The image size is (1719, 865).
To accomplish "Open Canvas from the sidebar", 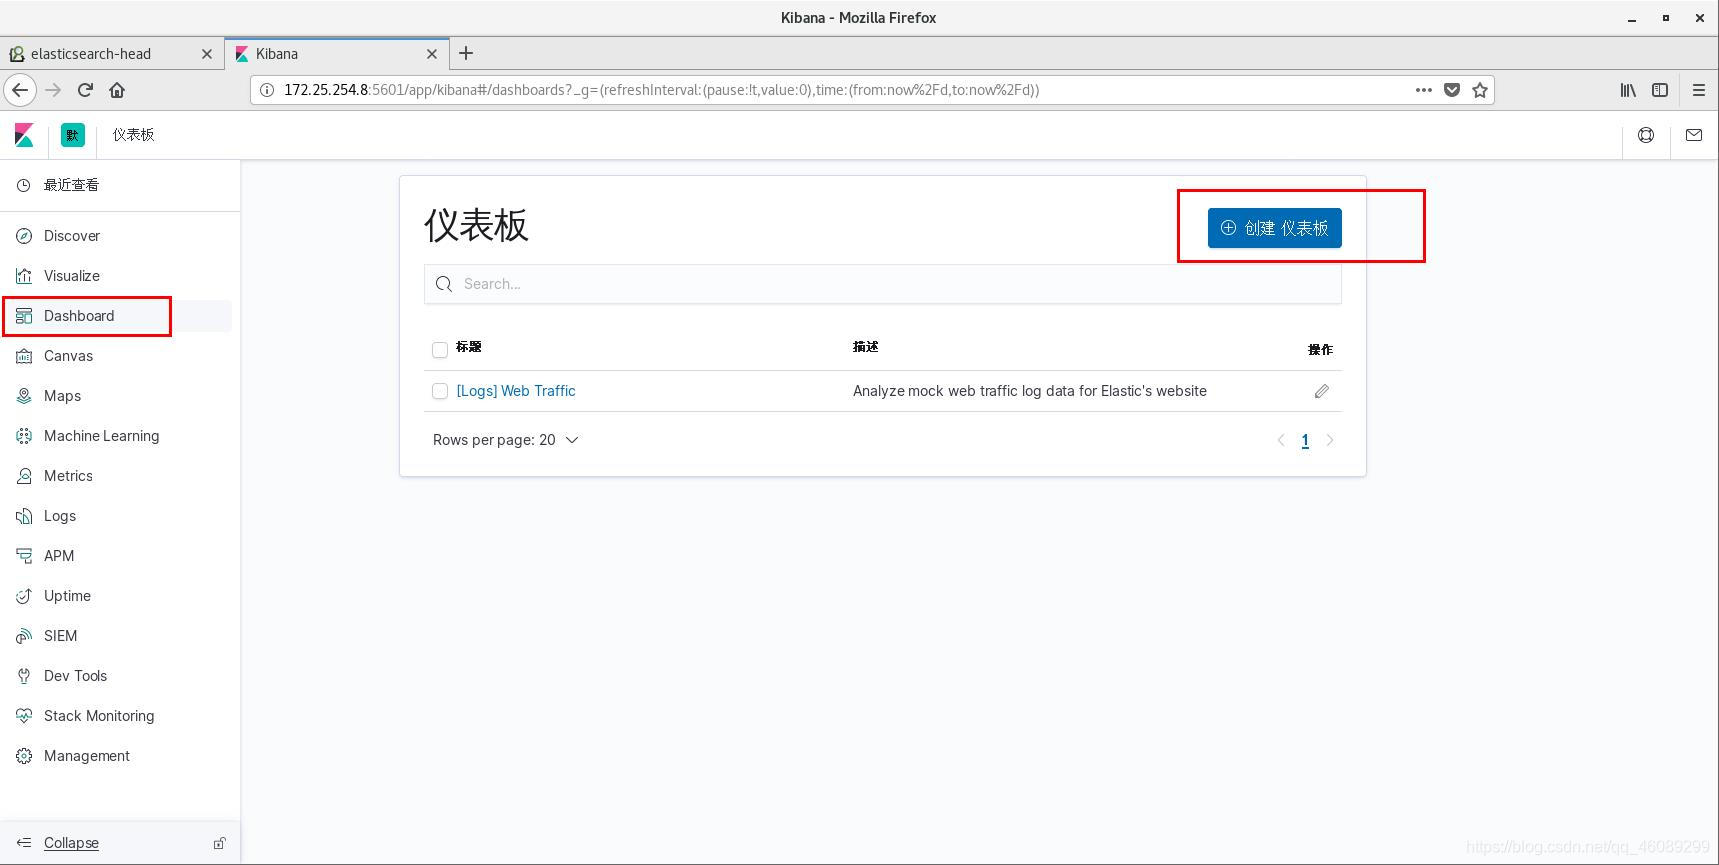I will [68, 356].
